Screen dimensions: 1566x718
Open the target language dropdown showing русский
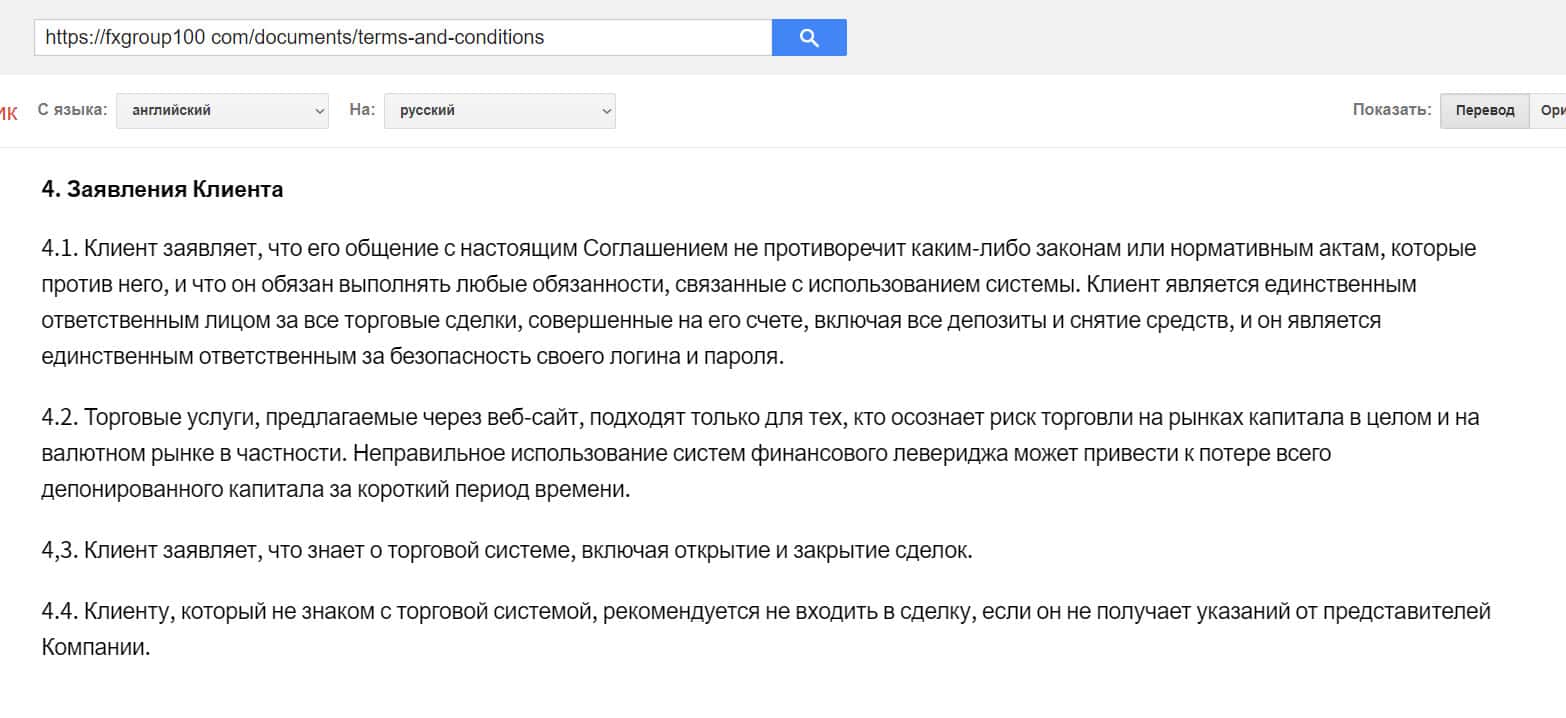coord(499,111)
